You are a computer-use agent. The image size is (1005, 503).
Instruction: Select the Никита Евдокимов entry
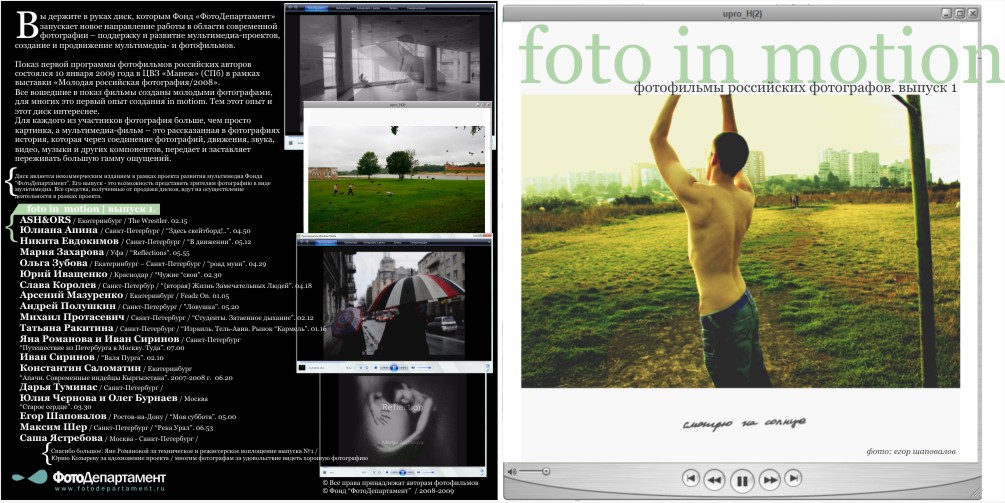(x=135, y=241)
